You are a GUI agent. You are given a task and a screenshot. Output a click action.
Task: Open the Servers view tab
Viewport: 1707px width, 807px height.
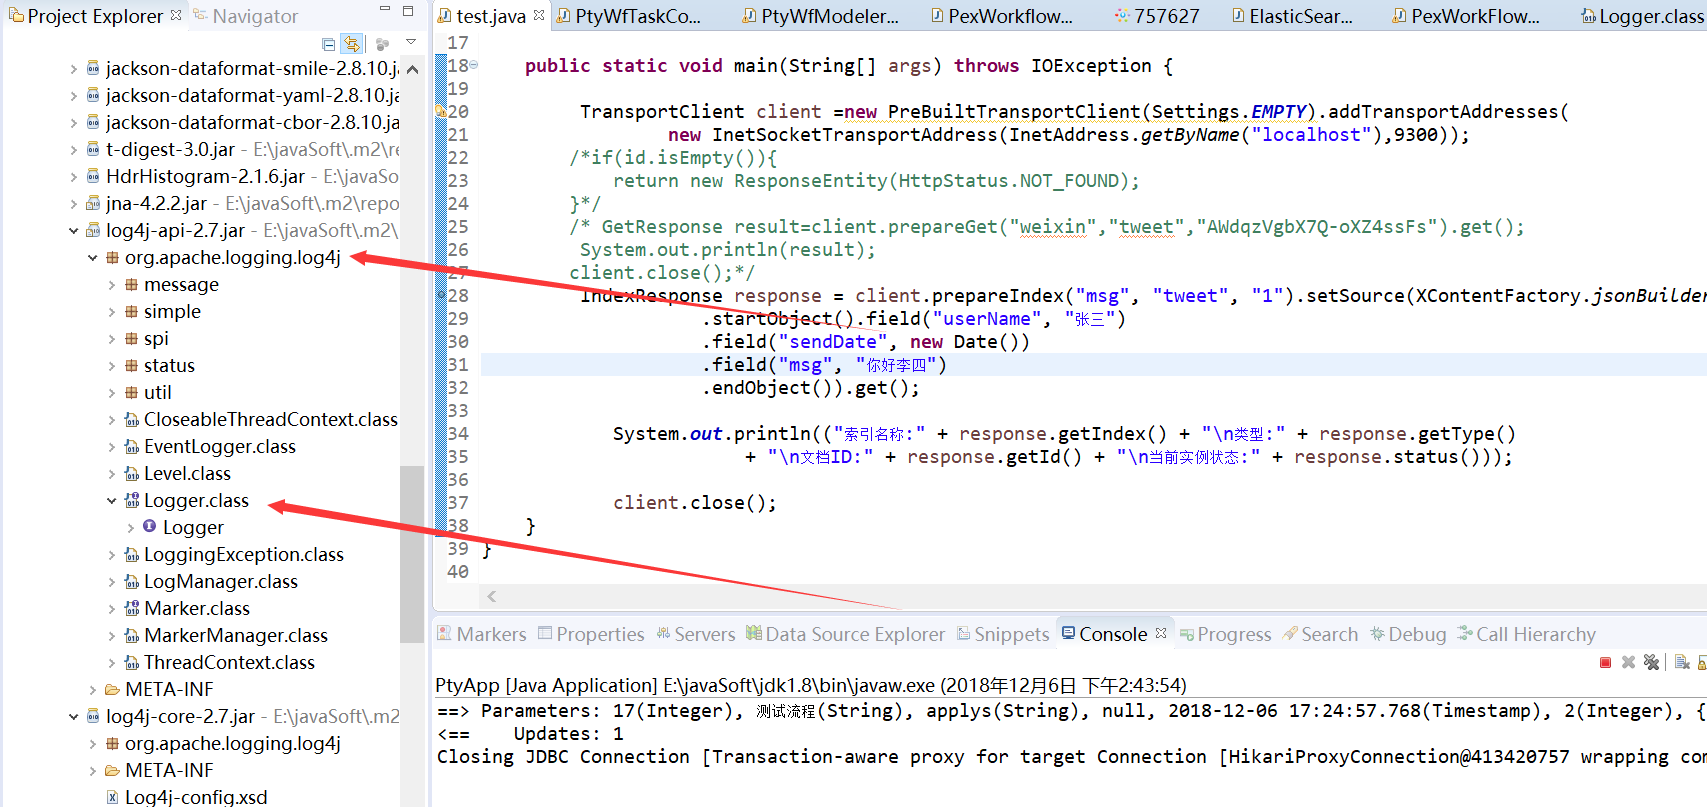pyautogui.click(x=695, y=634)
